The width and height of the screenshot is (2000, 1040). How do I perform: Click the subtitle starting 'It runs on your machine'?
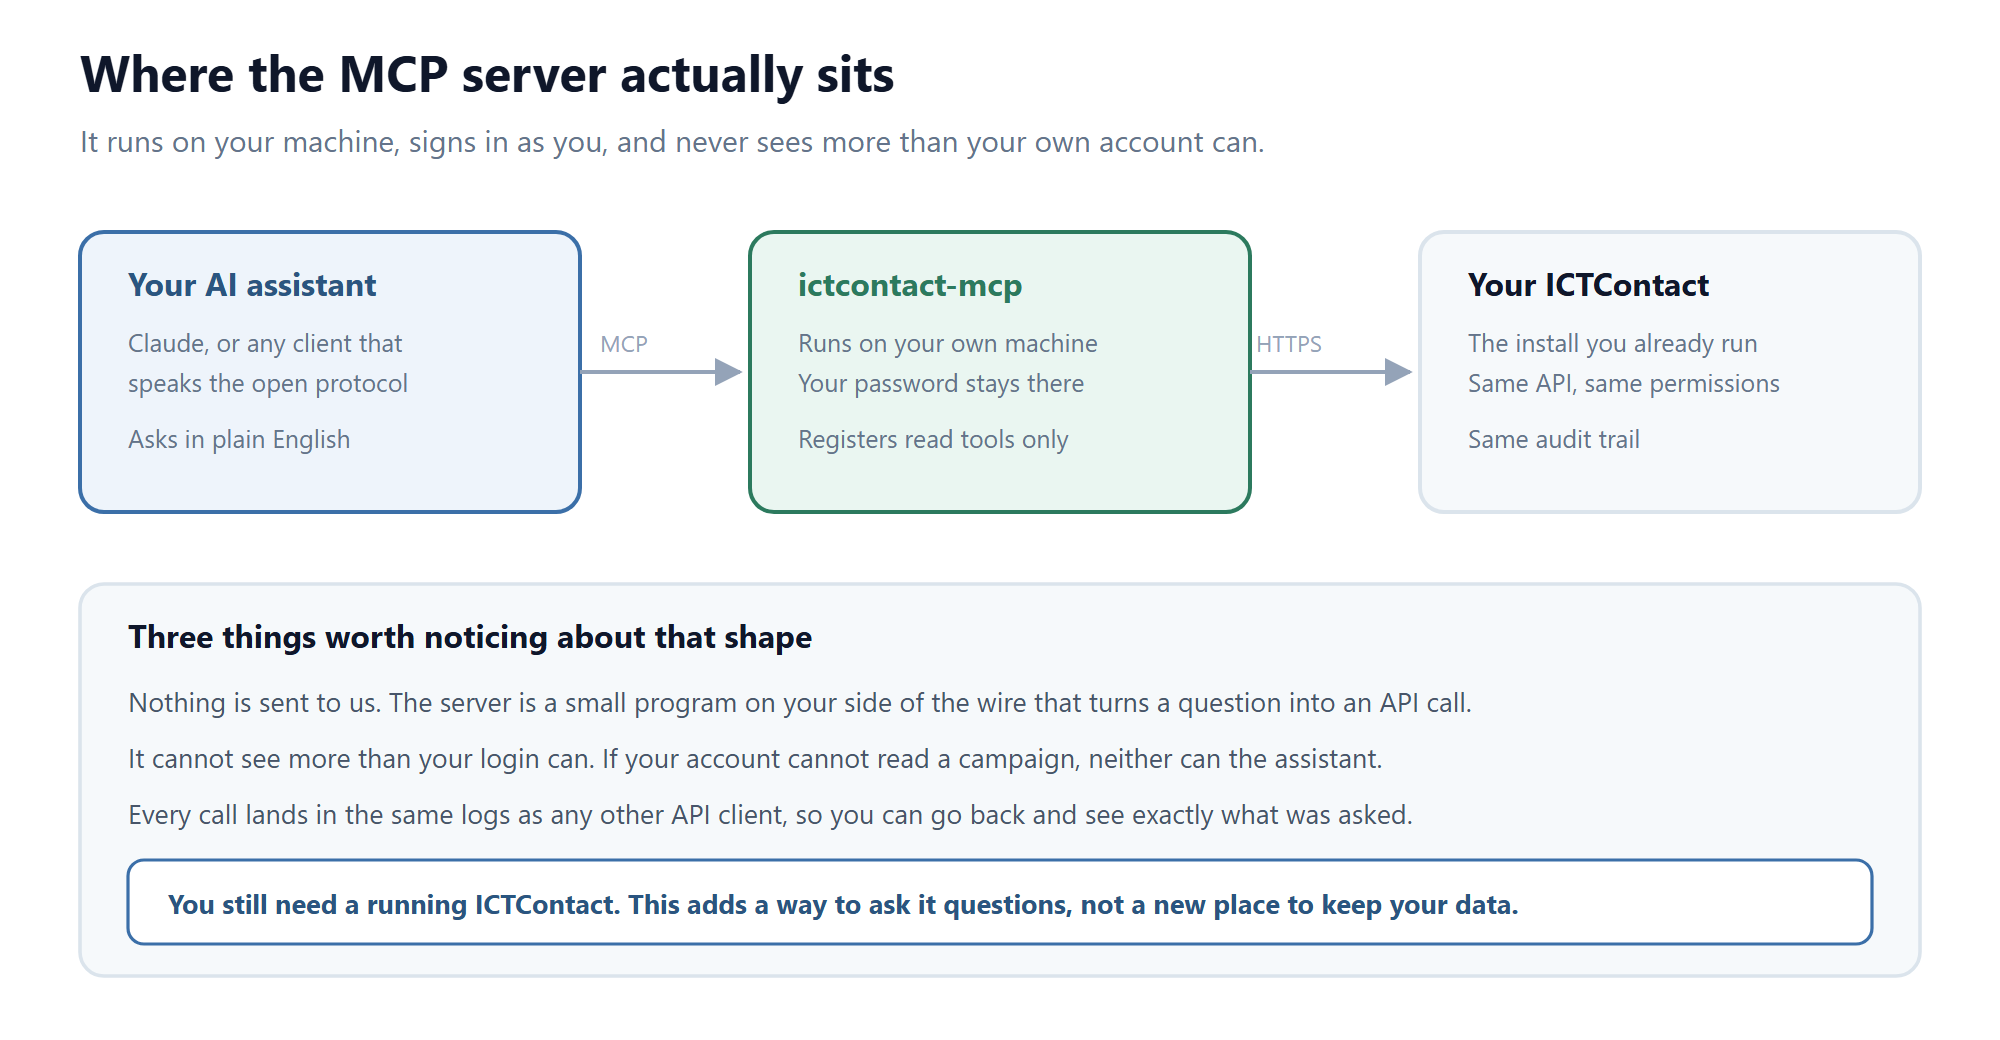672,142
